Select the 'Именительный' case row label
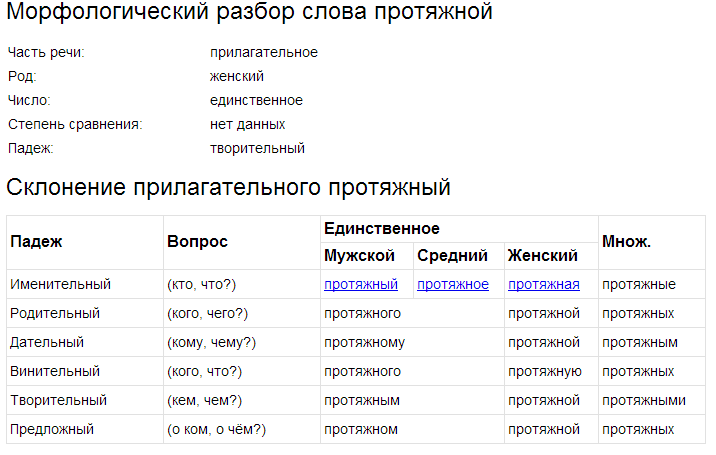This screenshot has width=716, height=455. click(60, 284)
